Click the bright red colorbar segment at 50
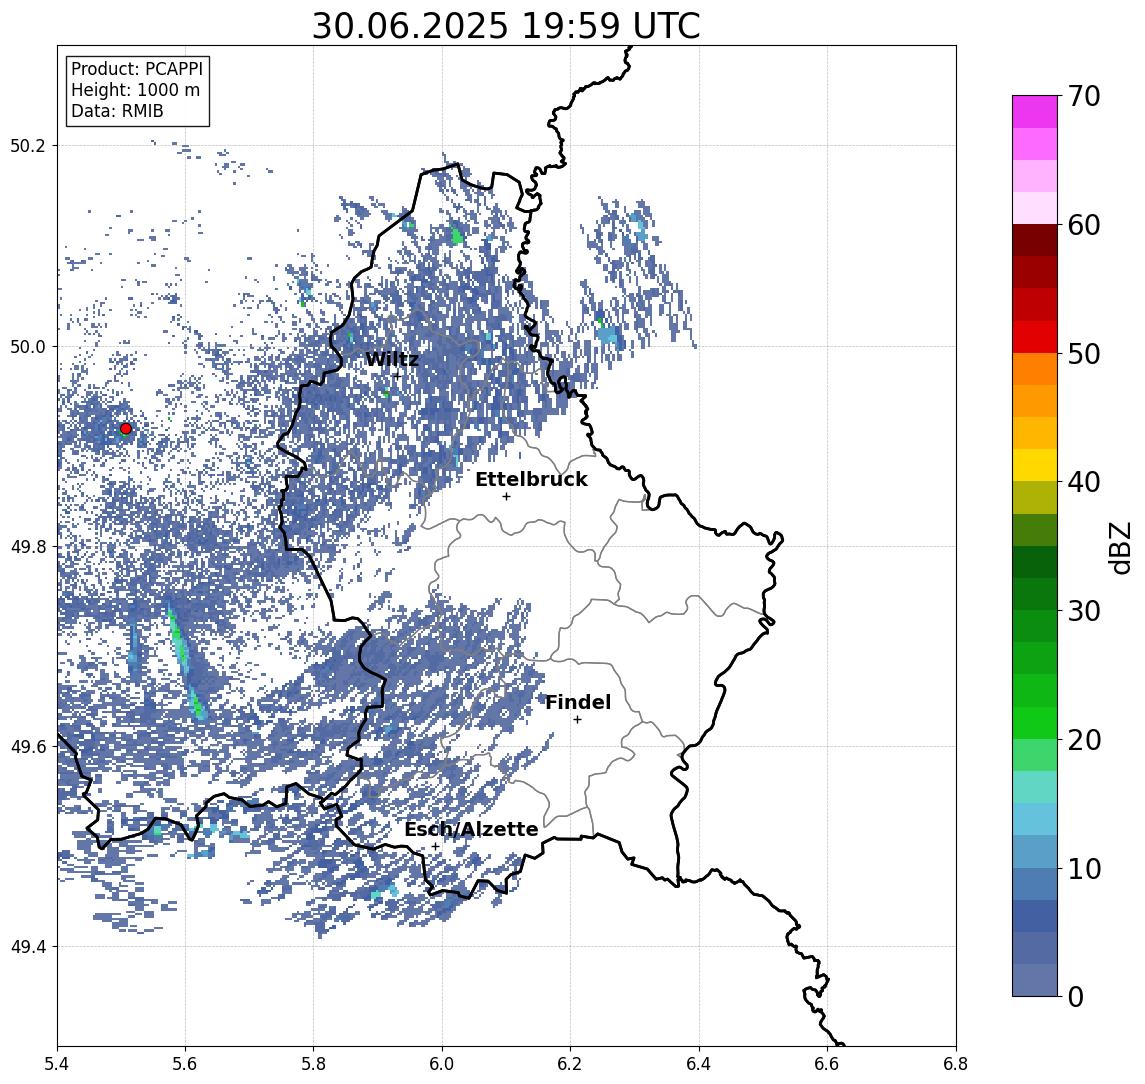This screenshot has height=1084, width=1145. [1035, 337]
